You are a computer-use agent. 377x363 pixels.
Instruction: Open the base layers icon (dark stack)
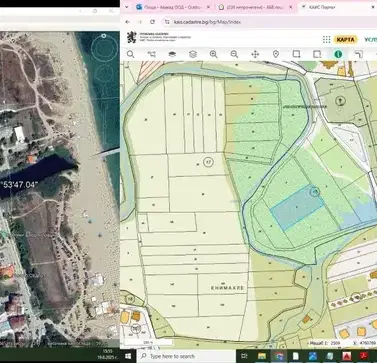pos(172,54)
